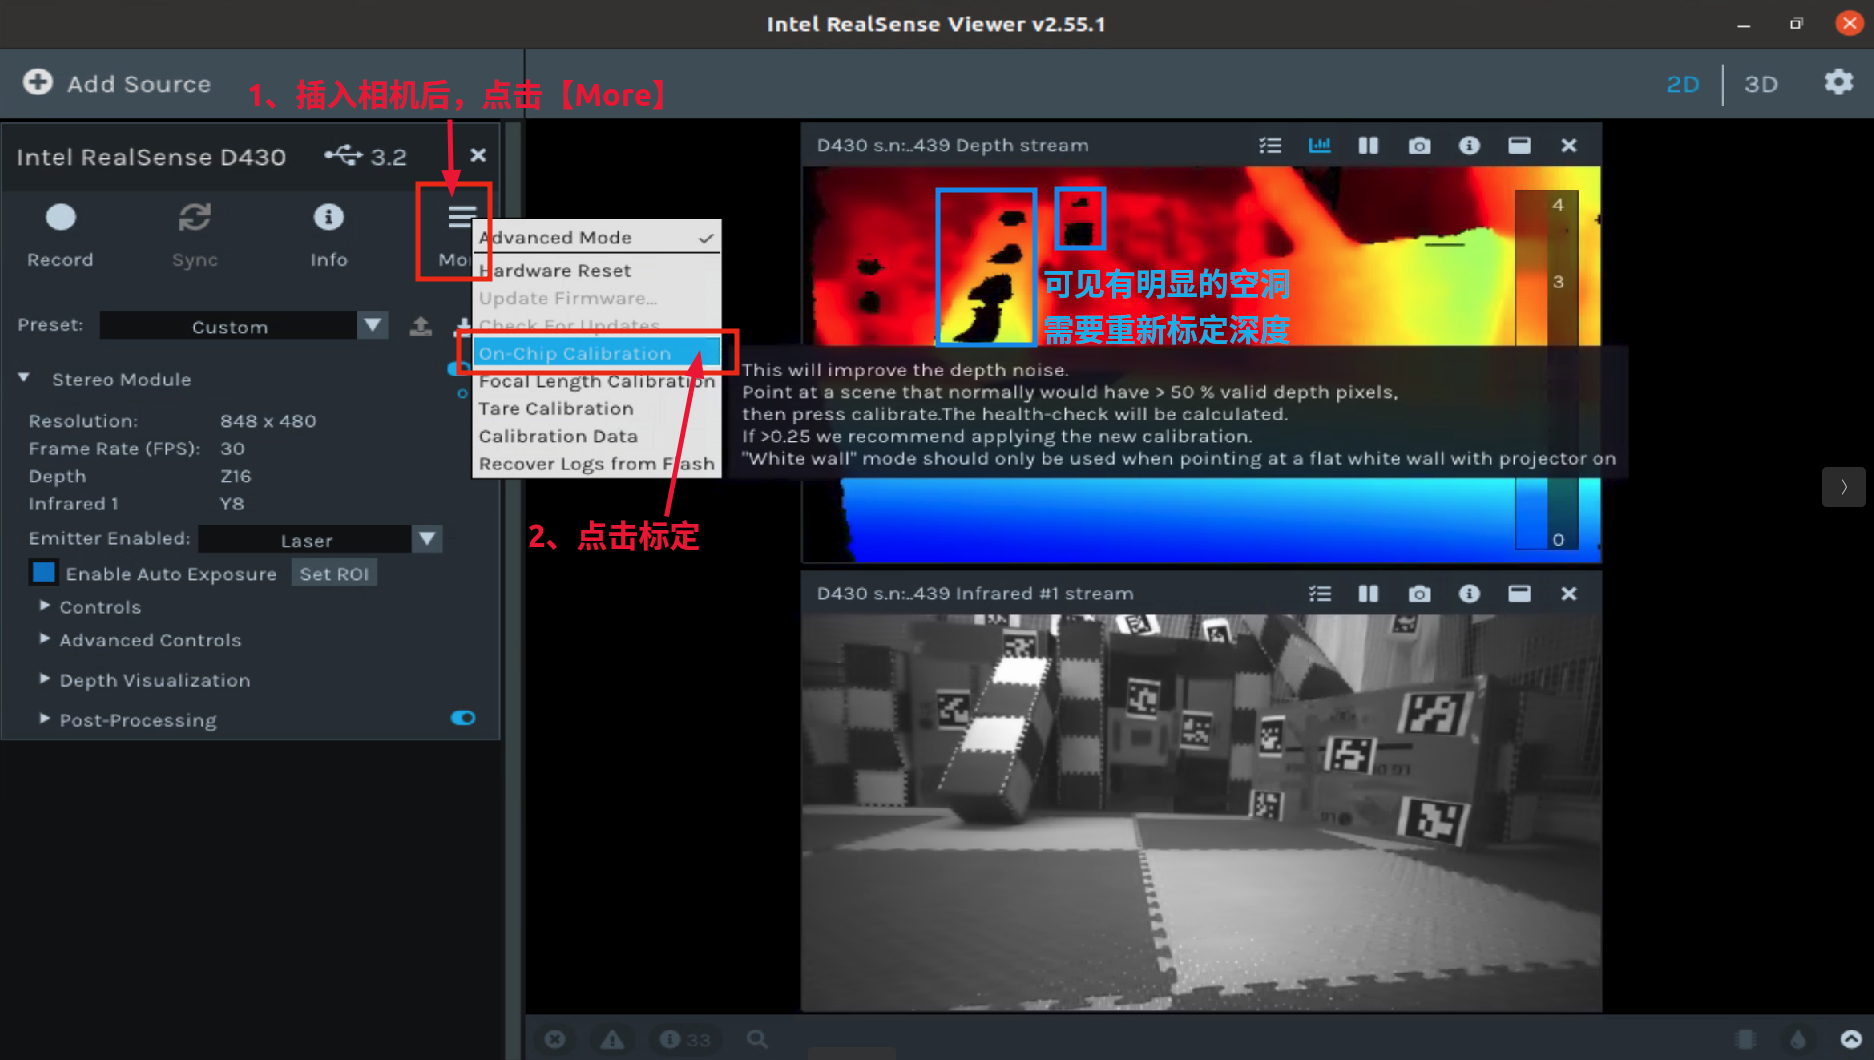Disable the Post-Processing toggle
Viewport: 1874px width, 1060px height.
point(462,717)
